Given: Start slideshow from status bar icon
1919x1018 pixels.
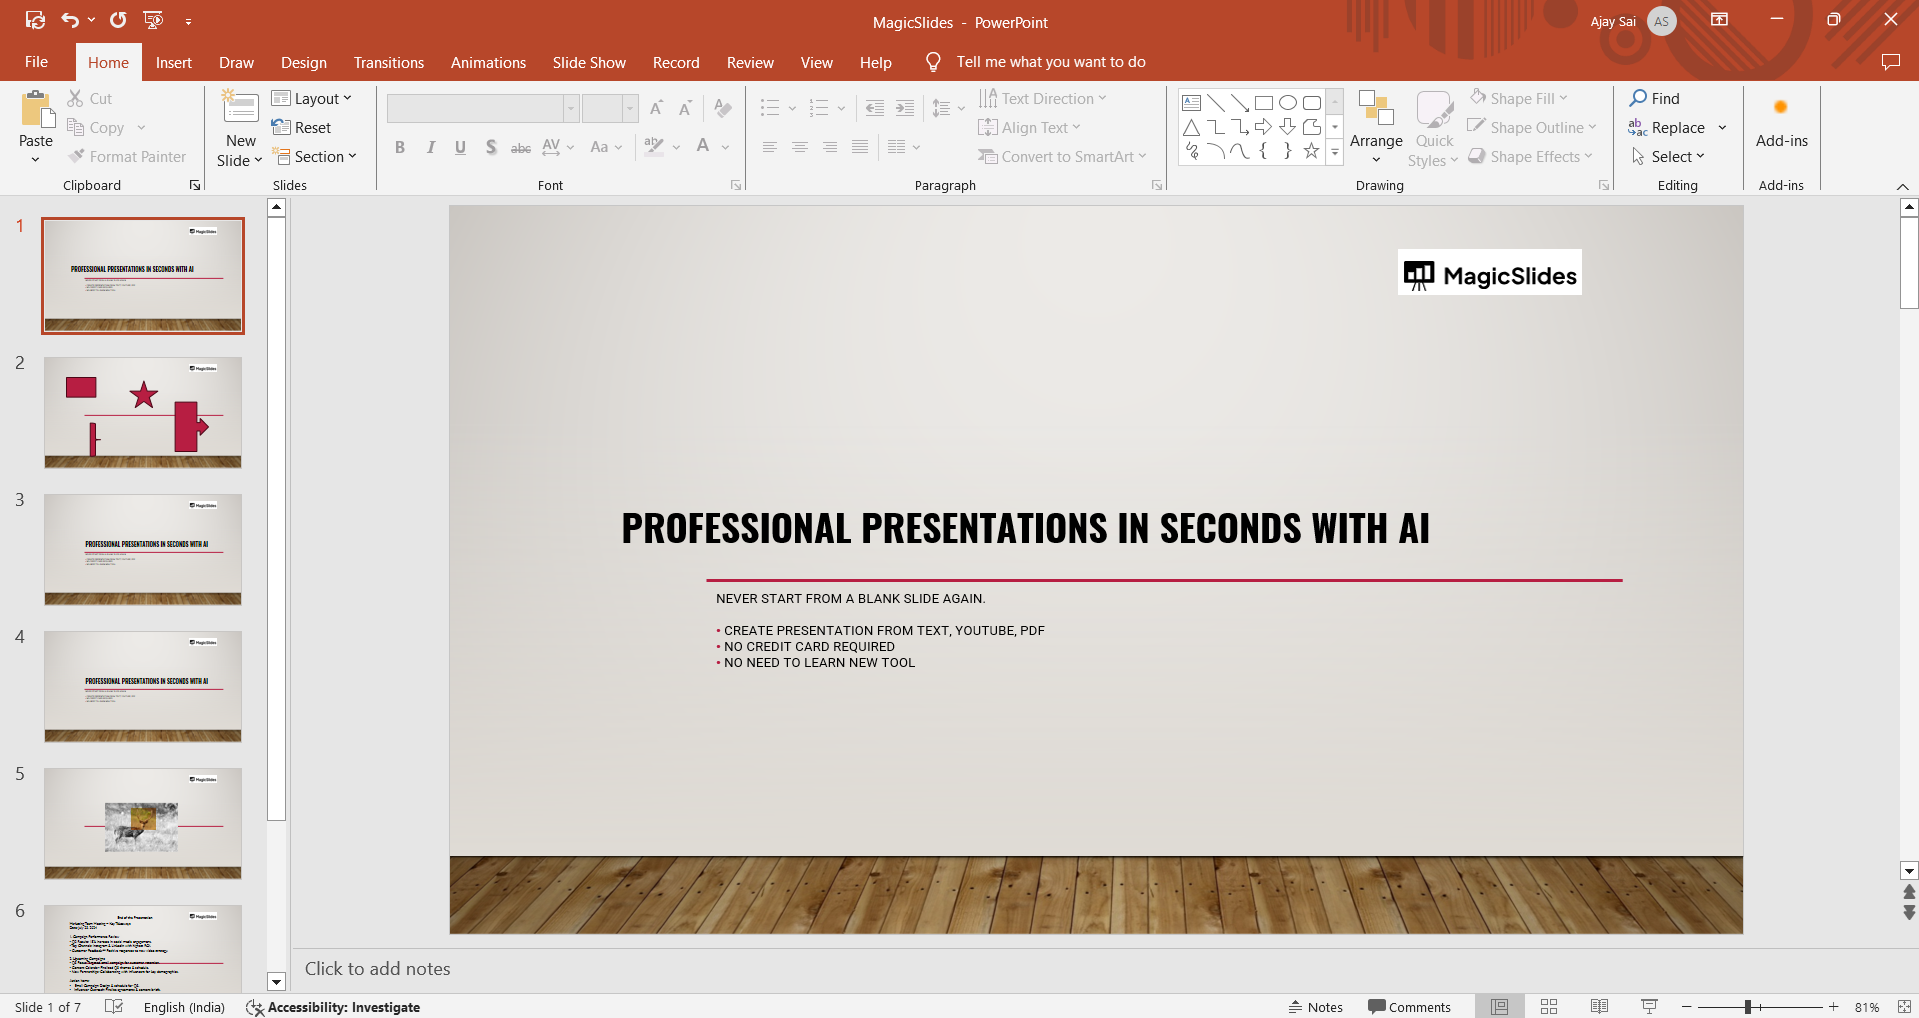Looking at the screenshot, I should 1649,1006.
